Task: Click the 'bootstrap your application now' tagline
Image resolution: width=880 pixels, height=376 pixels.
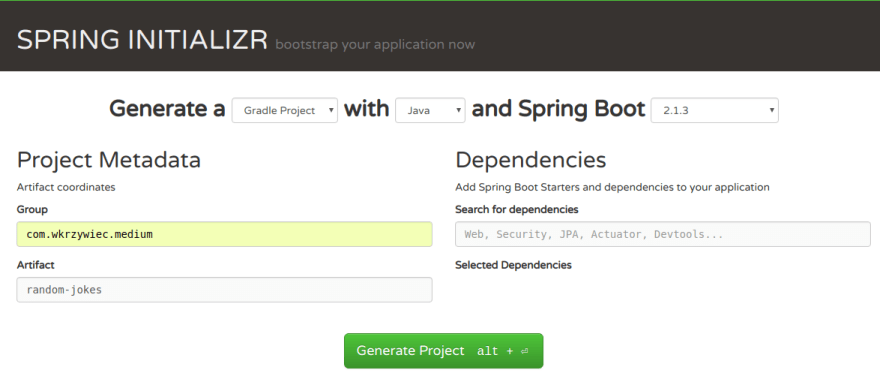Action: point(375,44)
